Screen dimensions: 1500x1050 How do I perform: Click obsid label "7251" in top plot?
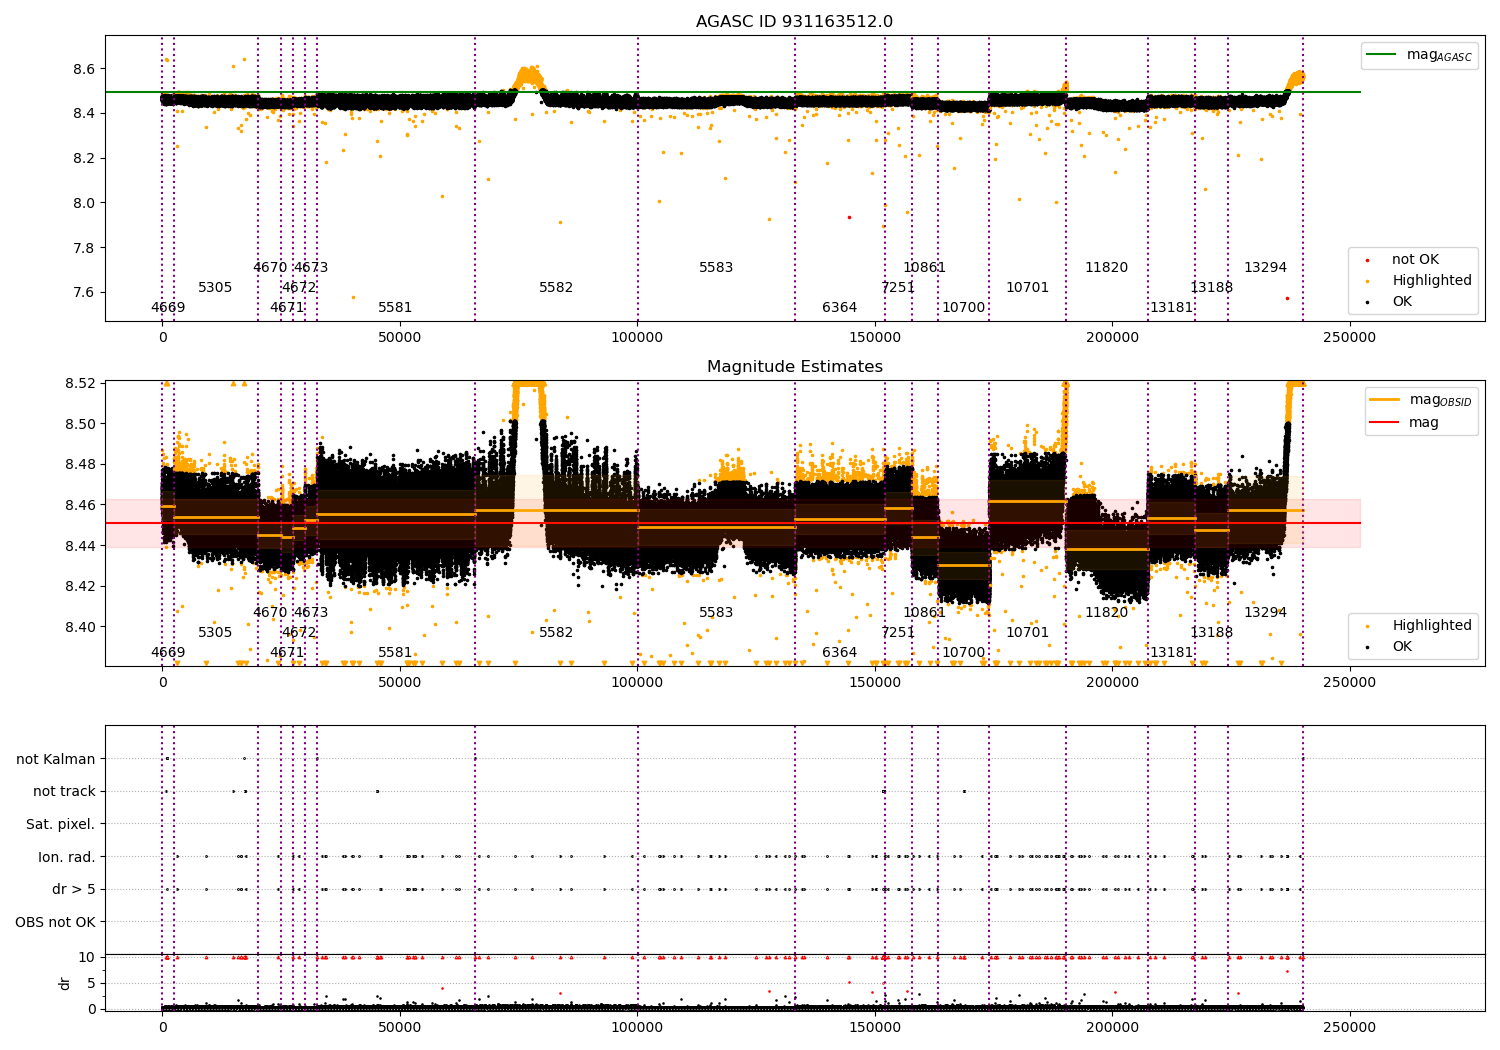tap(898, 288)
